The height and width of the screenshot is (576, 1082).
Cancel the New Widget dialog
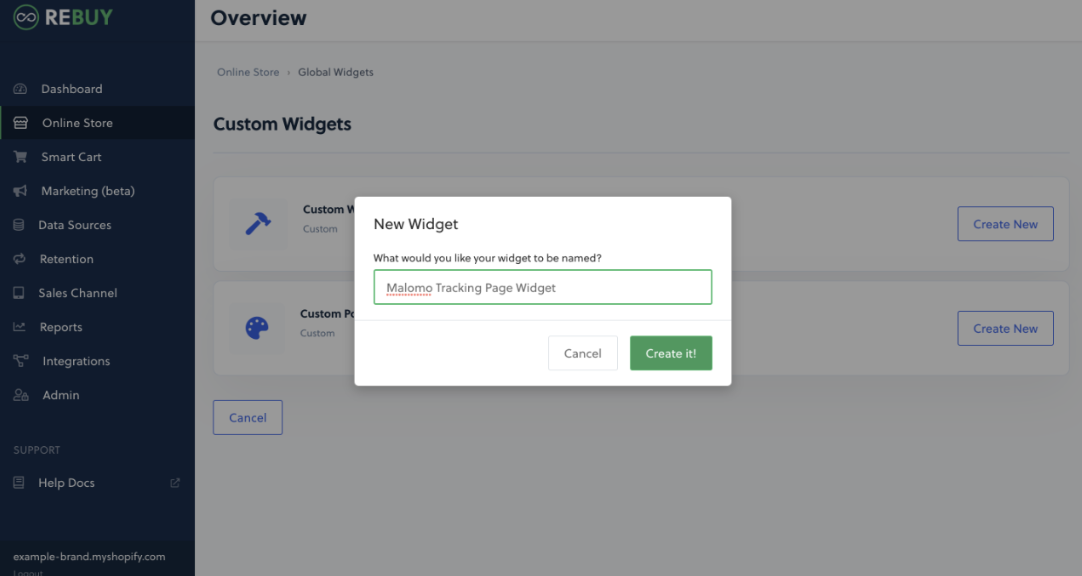(582, 353)
